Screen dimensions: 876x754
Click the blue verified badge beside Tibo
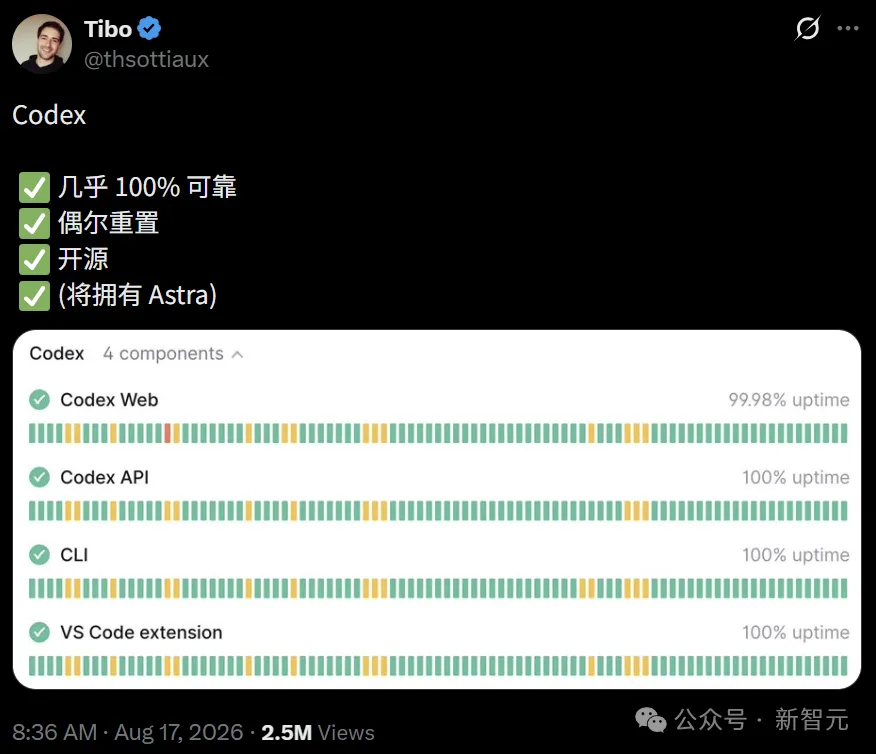(x=149, y=28)
